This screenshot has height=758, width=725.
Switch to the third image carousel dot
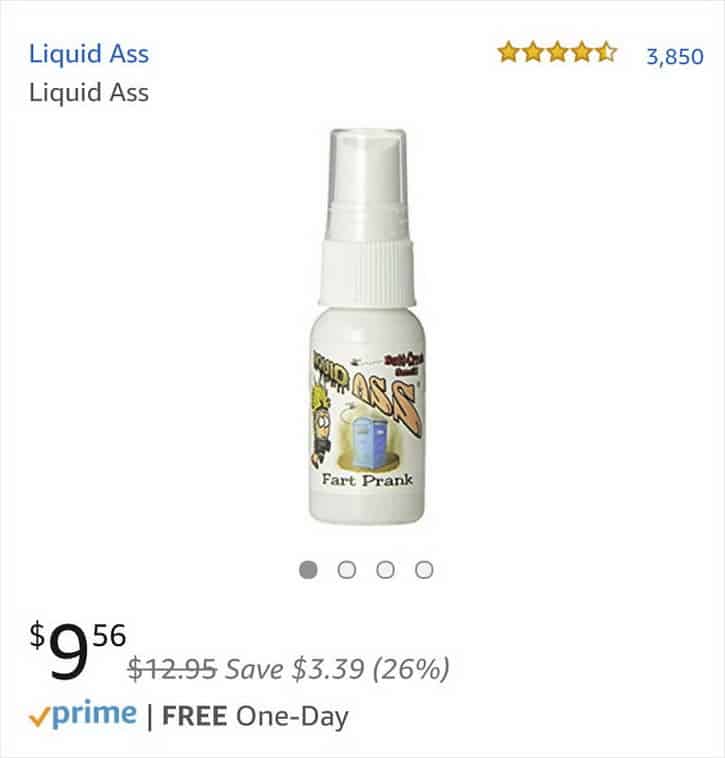[385, 569]
